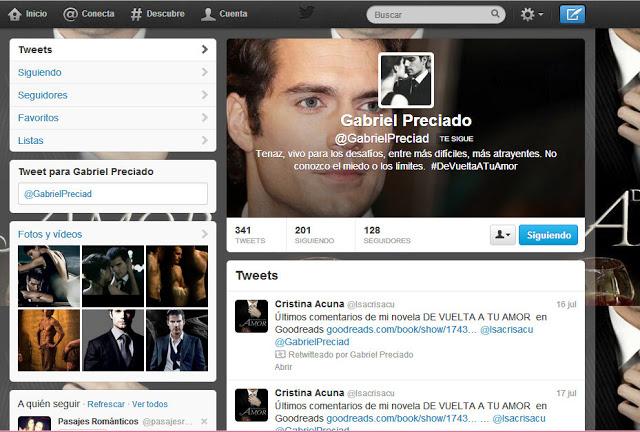The height and width of the screenshot is (432, 640).
Task: Click the tweet box containing @GabrielPreciad
Action: (112, 193)
